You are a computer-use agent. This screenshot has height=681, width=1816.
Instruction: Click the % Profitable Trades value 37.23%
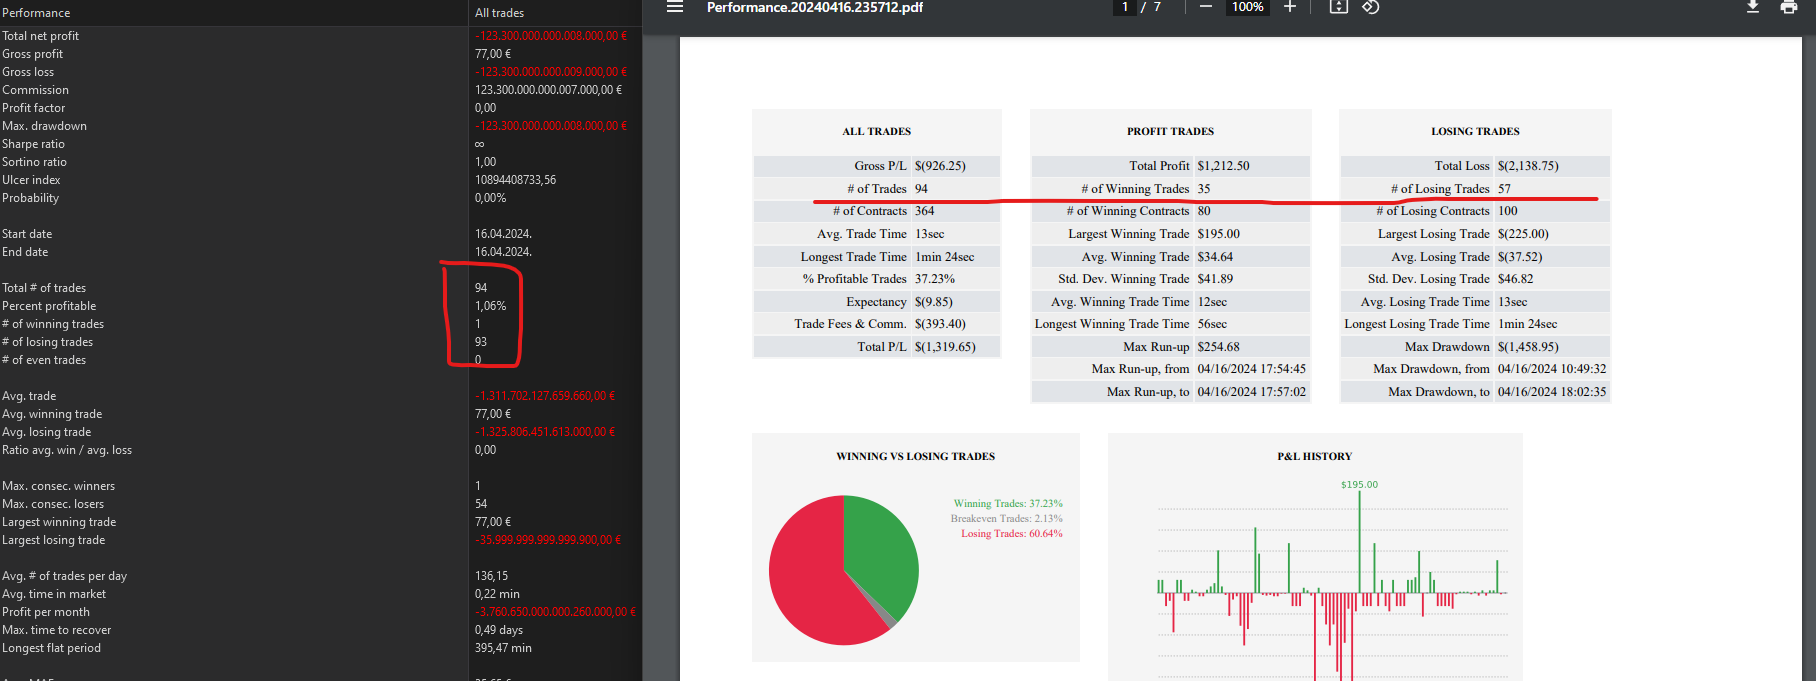point(935,279)
